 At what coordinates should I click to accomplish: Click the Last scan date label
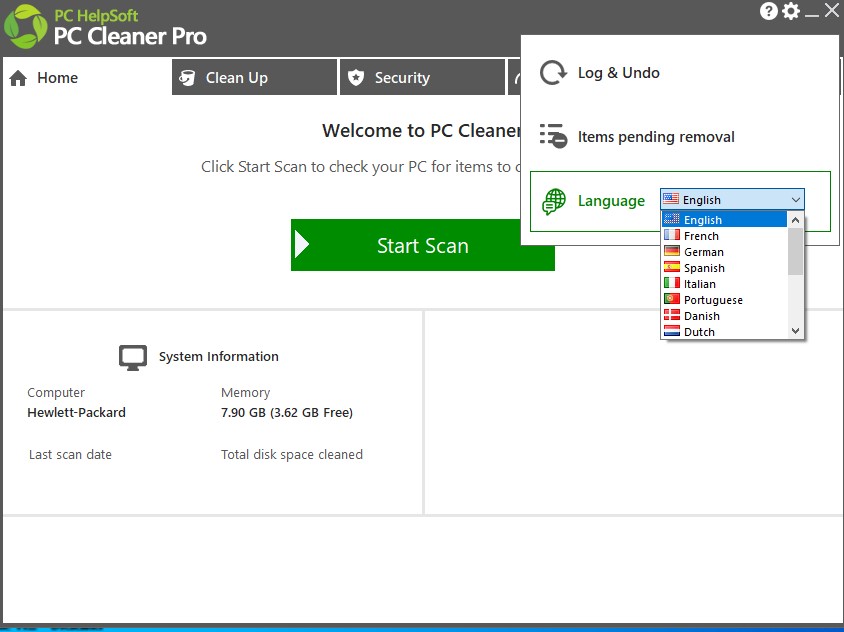(x=71, y=454)
